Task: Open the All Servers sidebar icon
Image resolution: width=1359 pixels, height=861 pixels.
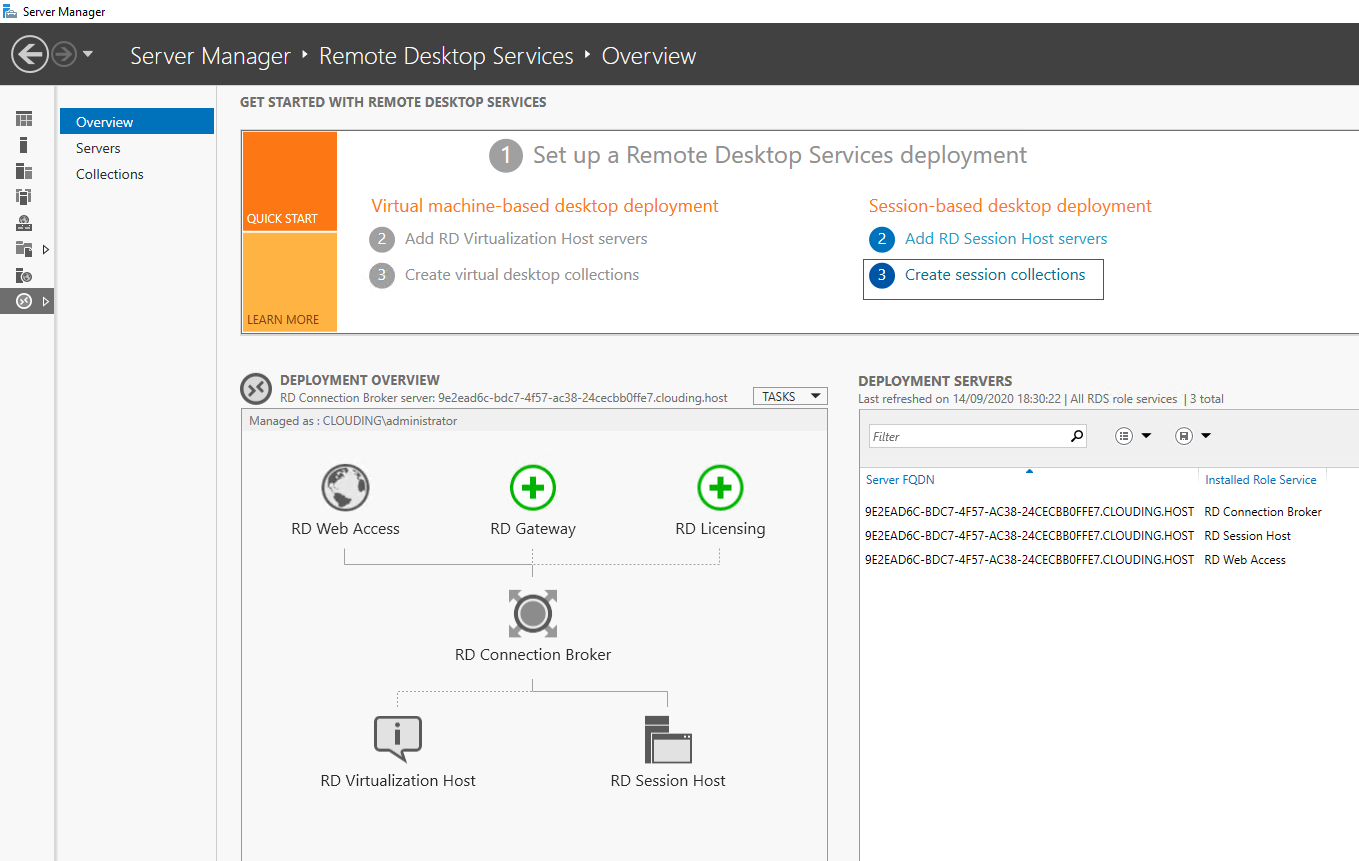Action: coord(24,171)
